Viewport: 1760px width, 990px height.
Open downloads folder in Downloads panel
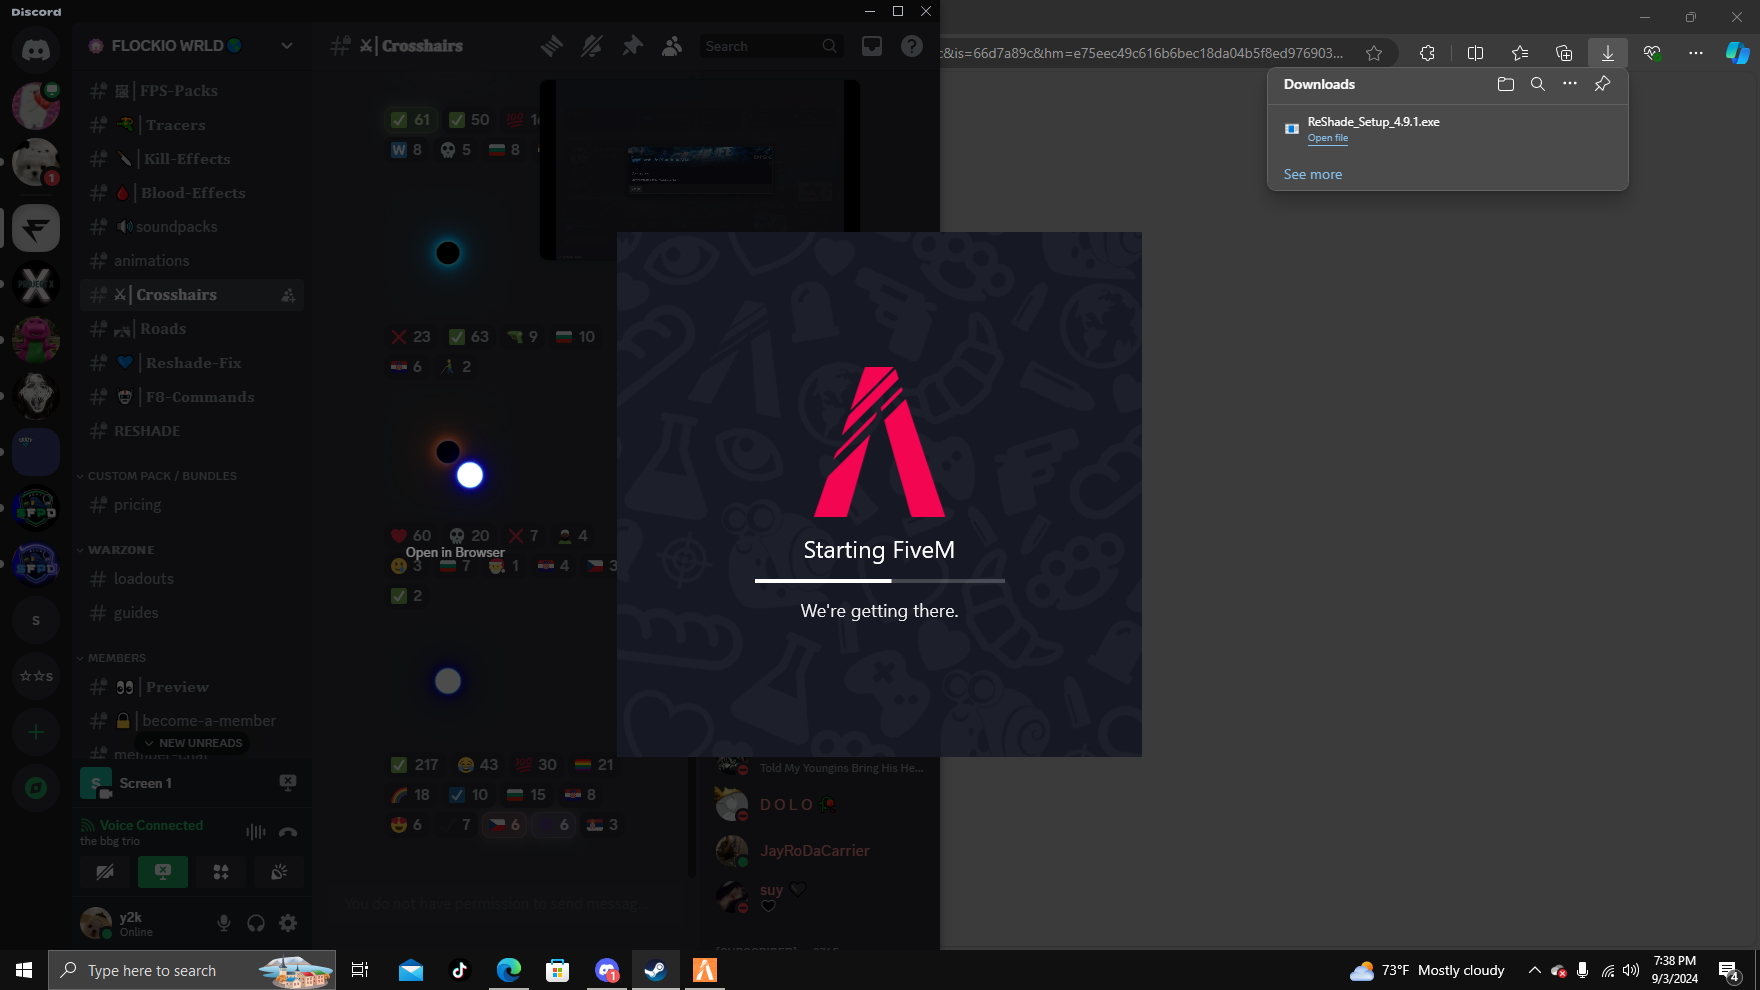1506,84
